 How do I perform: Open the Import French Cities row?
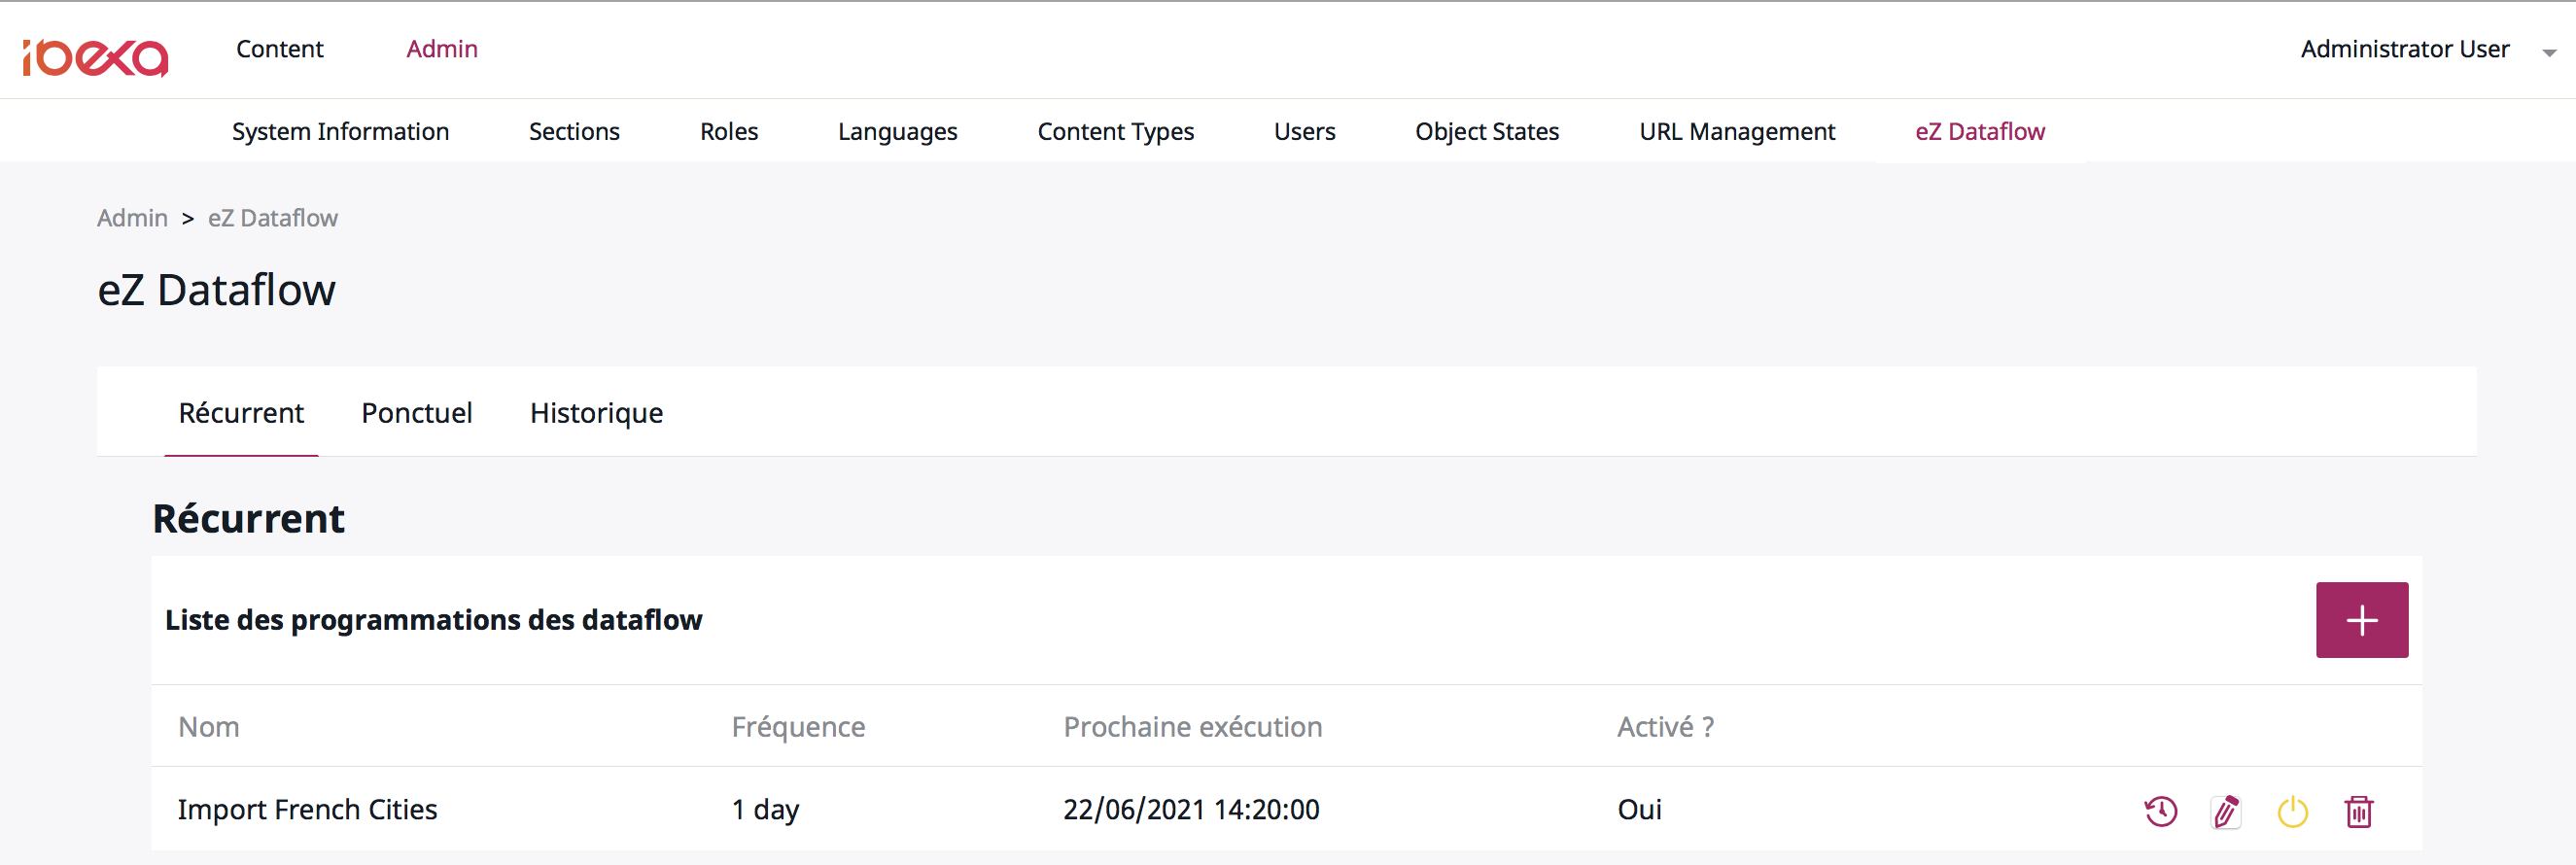click(307, 809)
